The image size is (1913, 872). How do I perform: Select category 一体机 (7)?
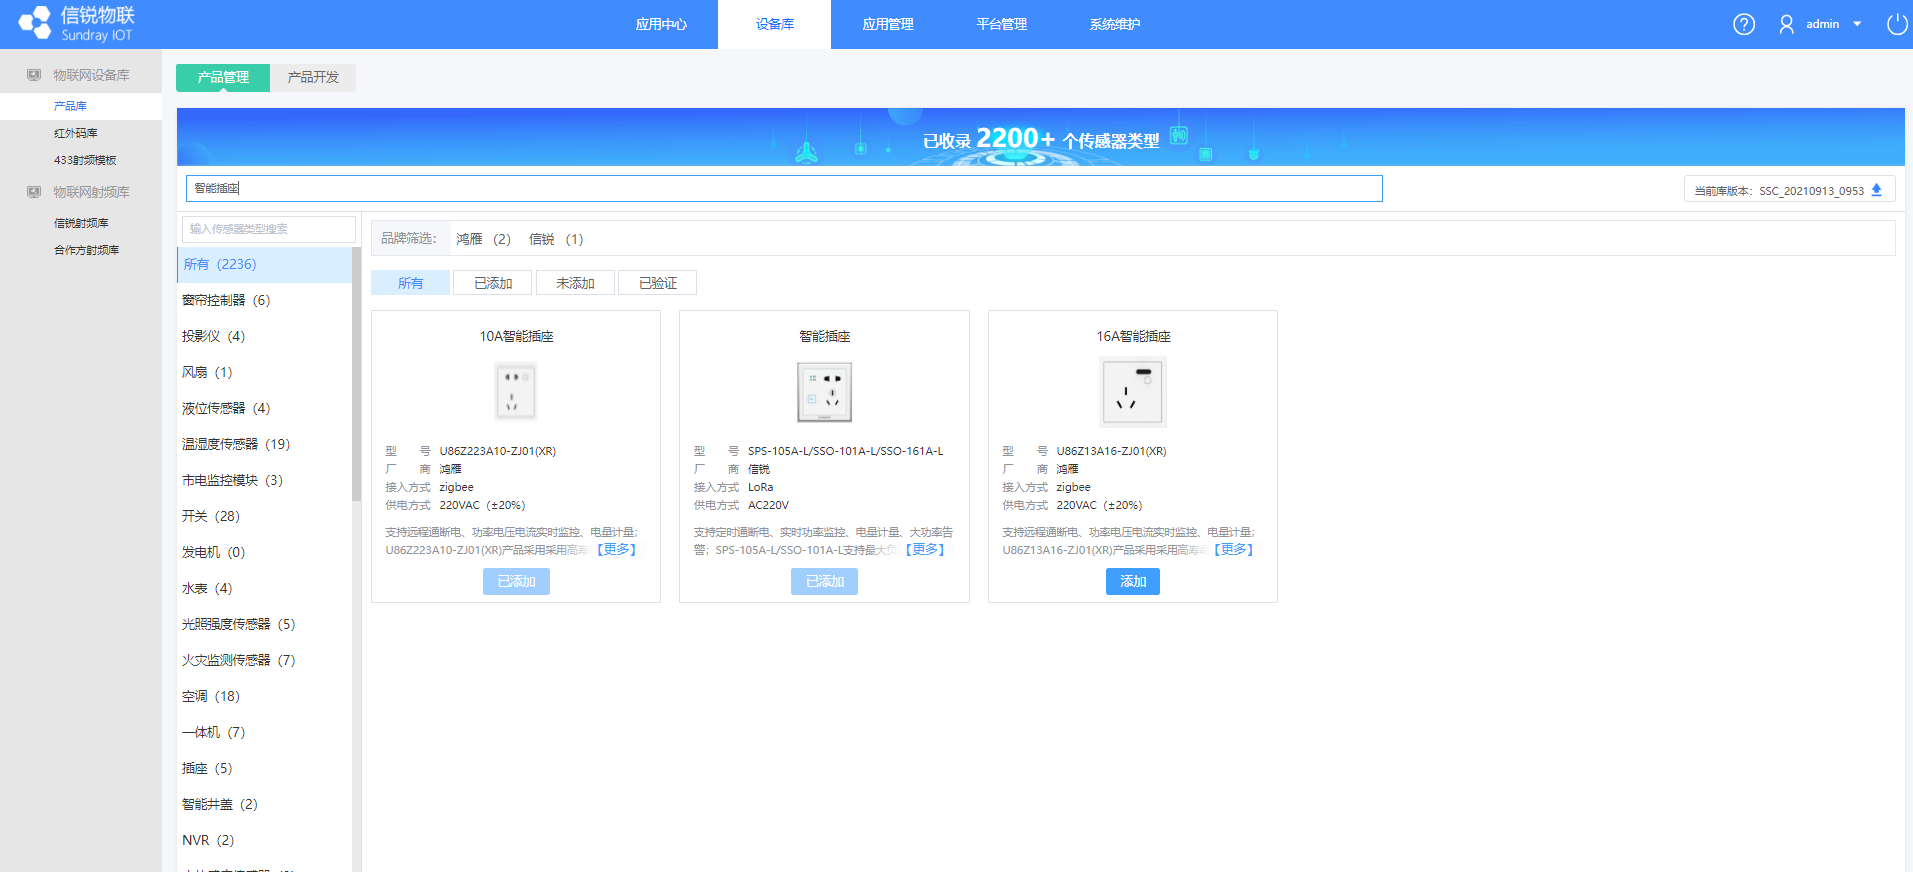(x=264, y=732)
